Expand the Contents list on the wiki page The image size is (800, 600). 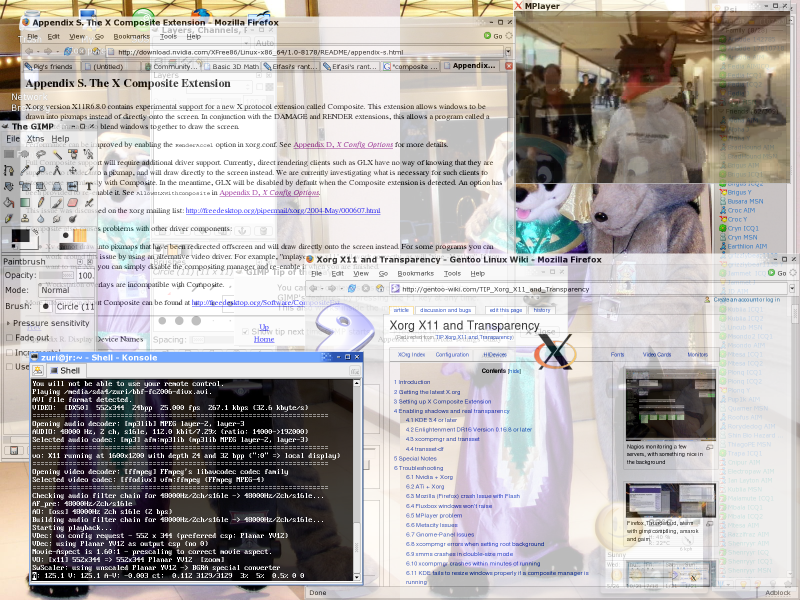click(x=513, y=371)
